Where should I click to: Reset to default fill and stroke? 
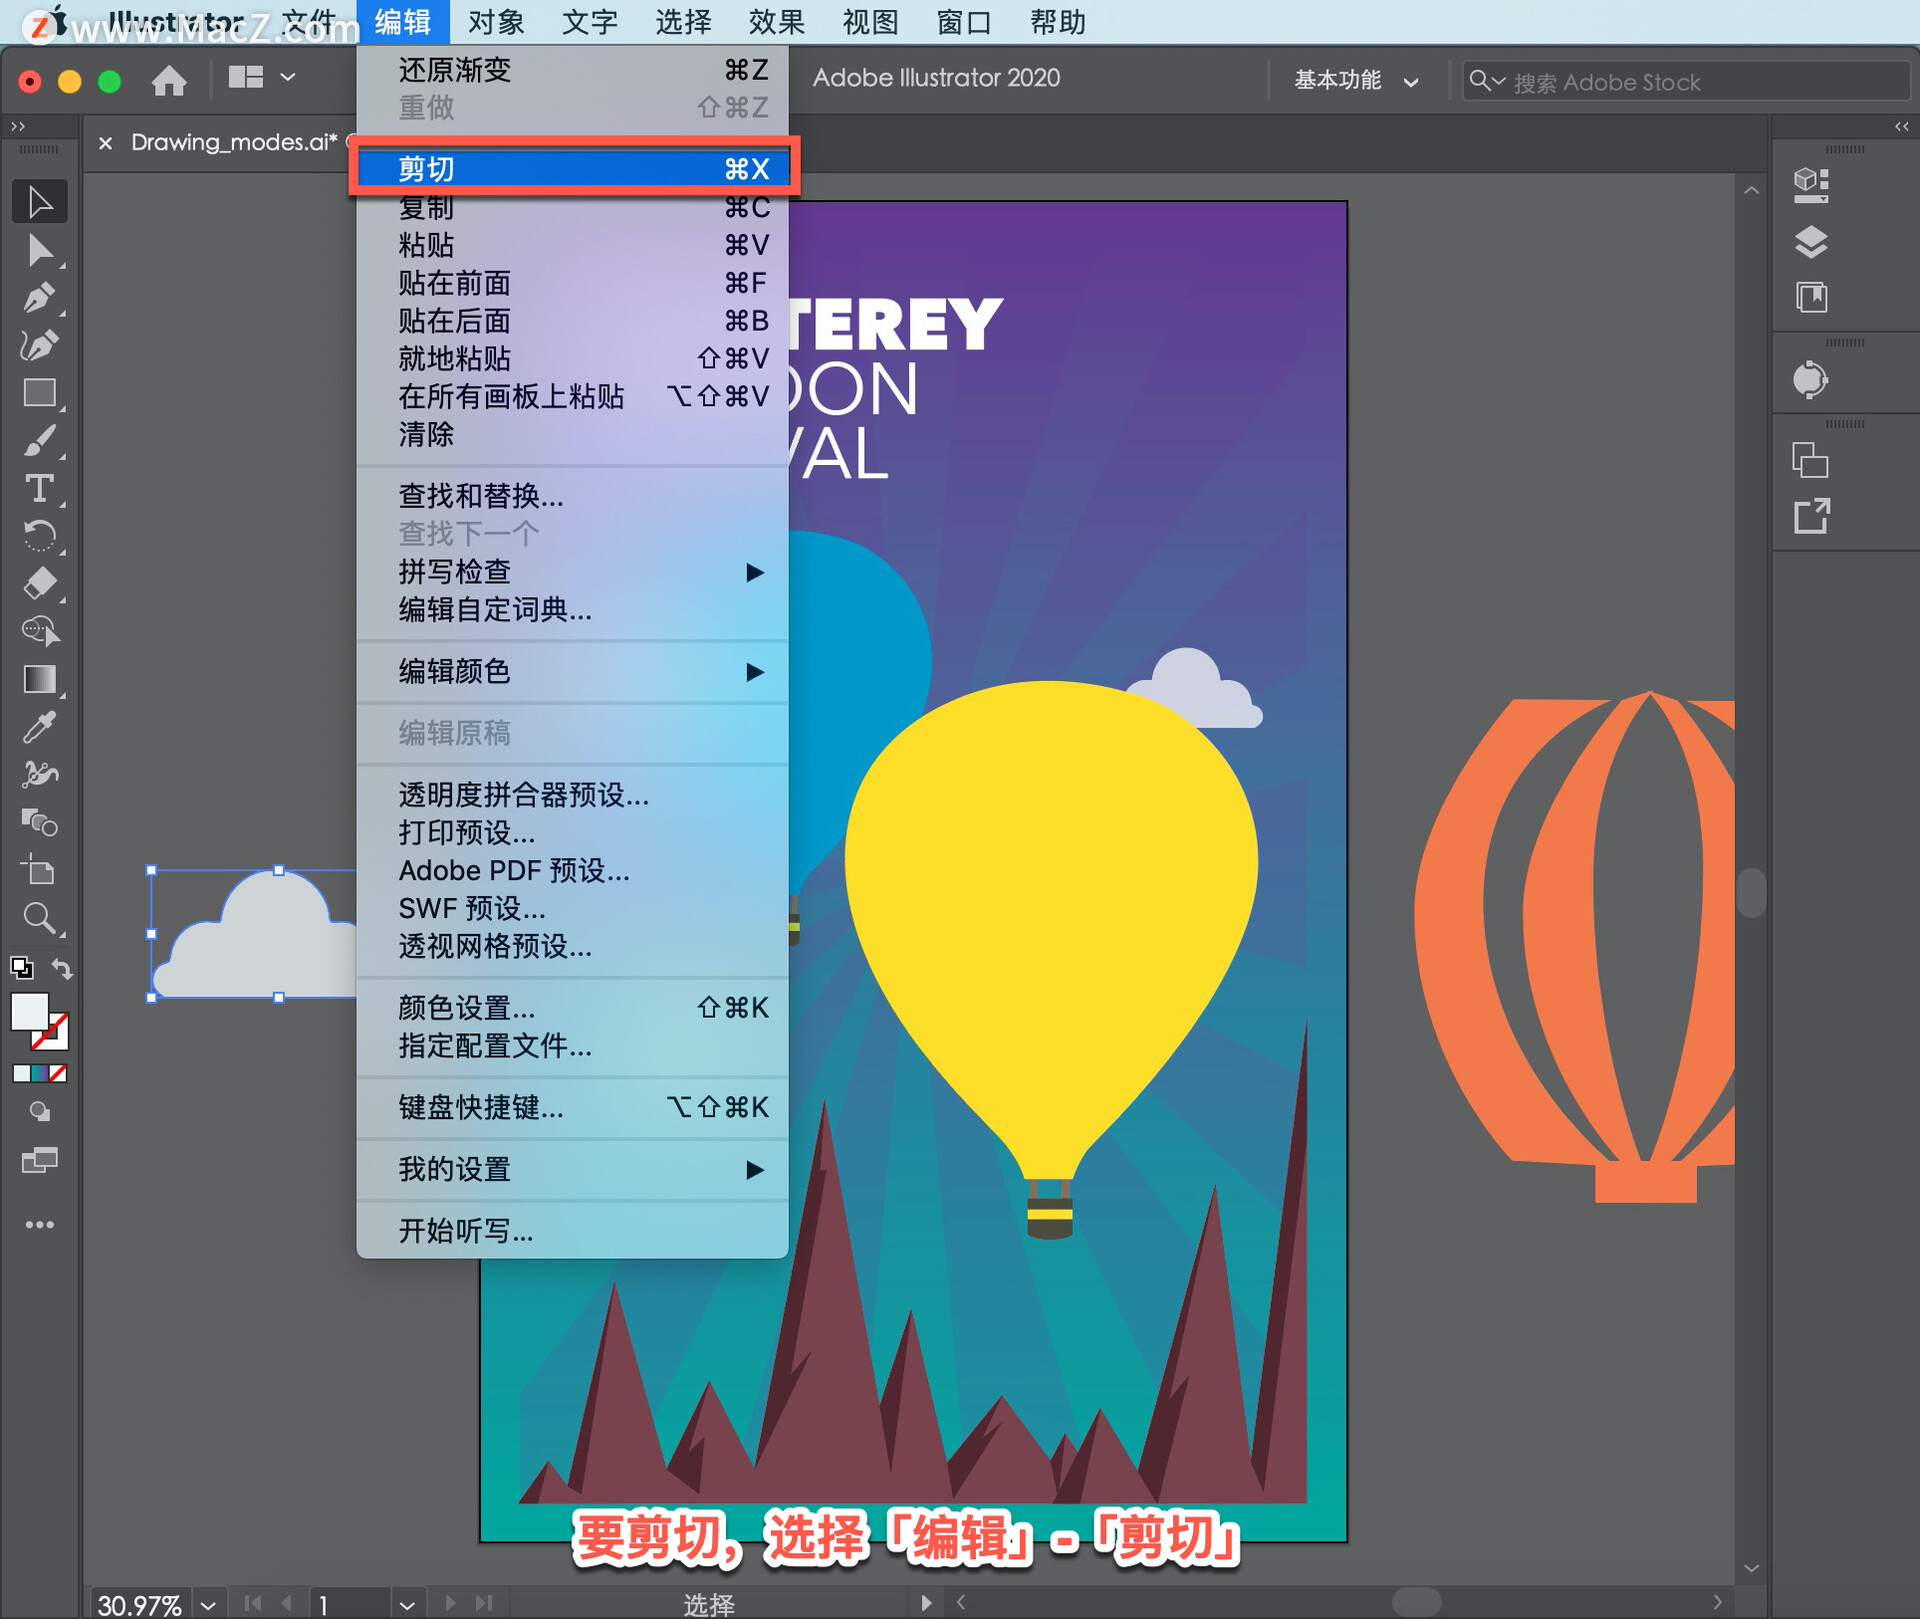(21, 968)
